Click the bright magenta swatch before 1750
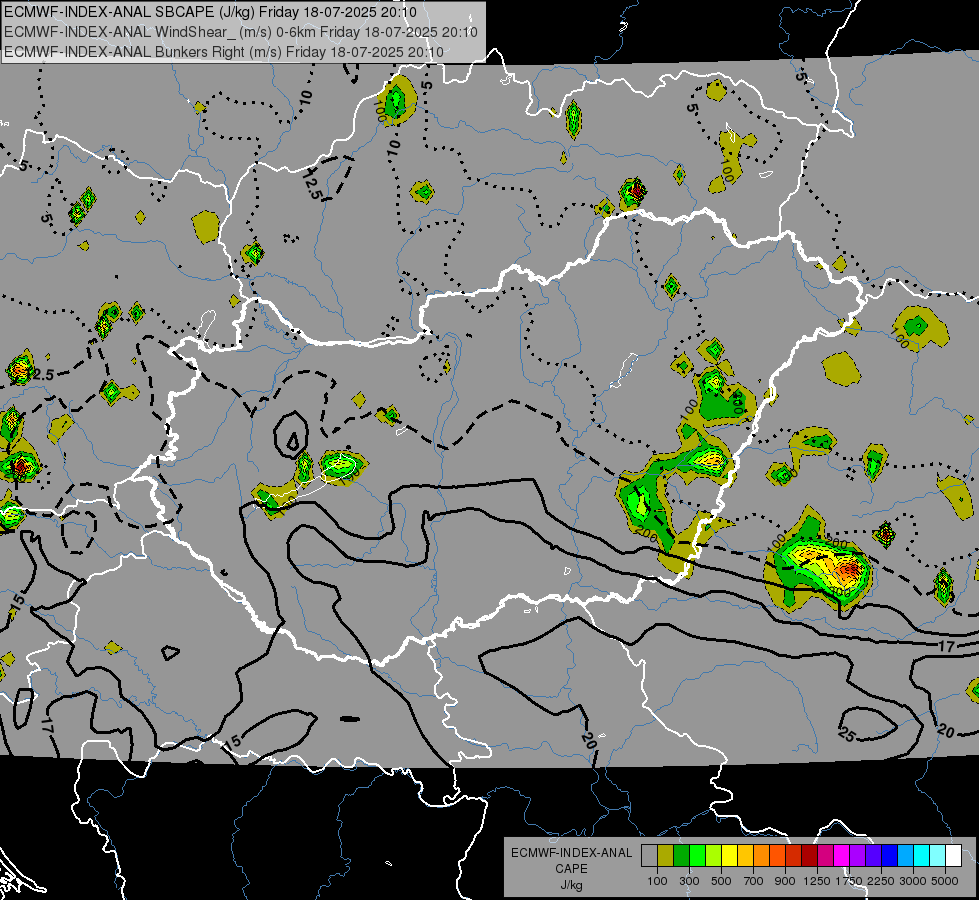 (842, 856)
